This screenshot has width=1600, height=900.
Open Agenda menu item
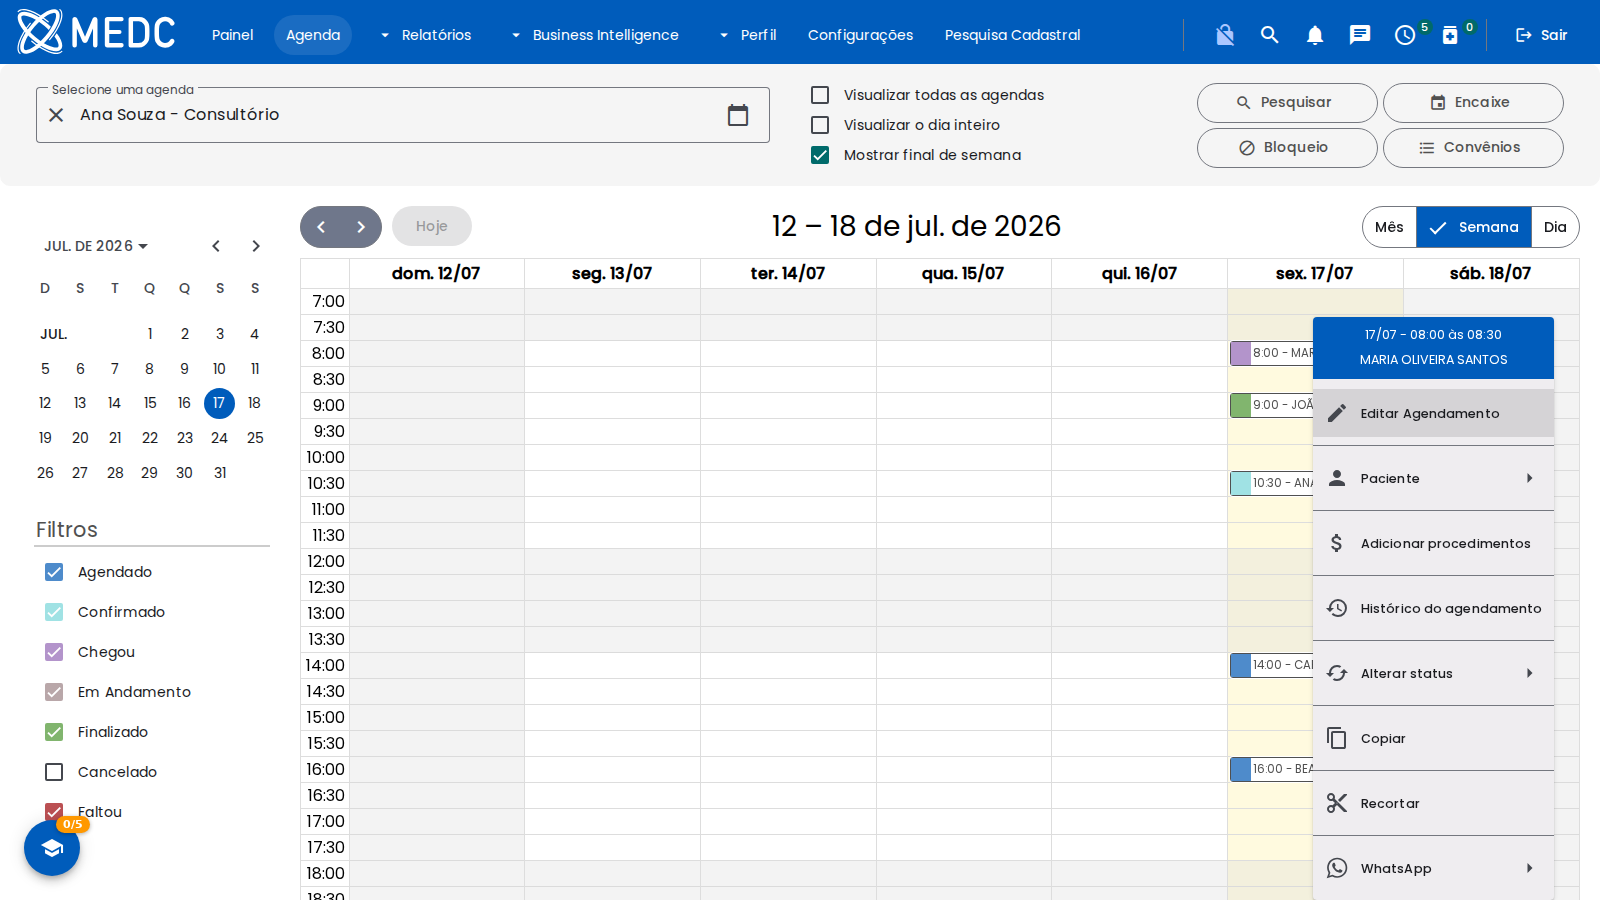tap(313, 35)
